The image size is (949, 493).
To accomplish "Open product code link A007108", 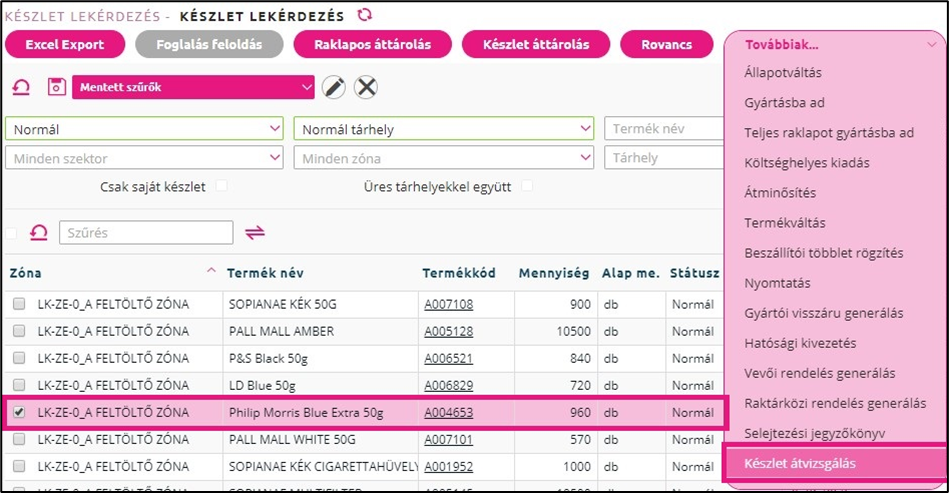I will tap(448, 304).
